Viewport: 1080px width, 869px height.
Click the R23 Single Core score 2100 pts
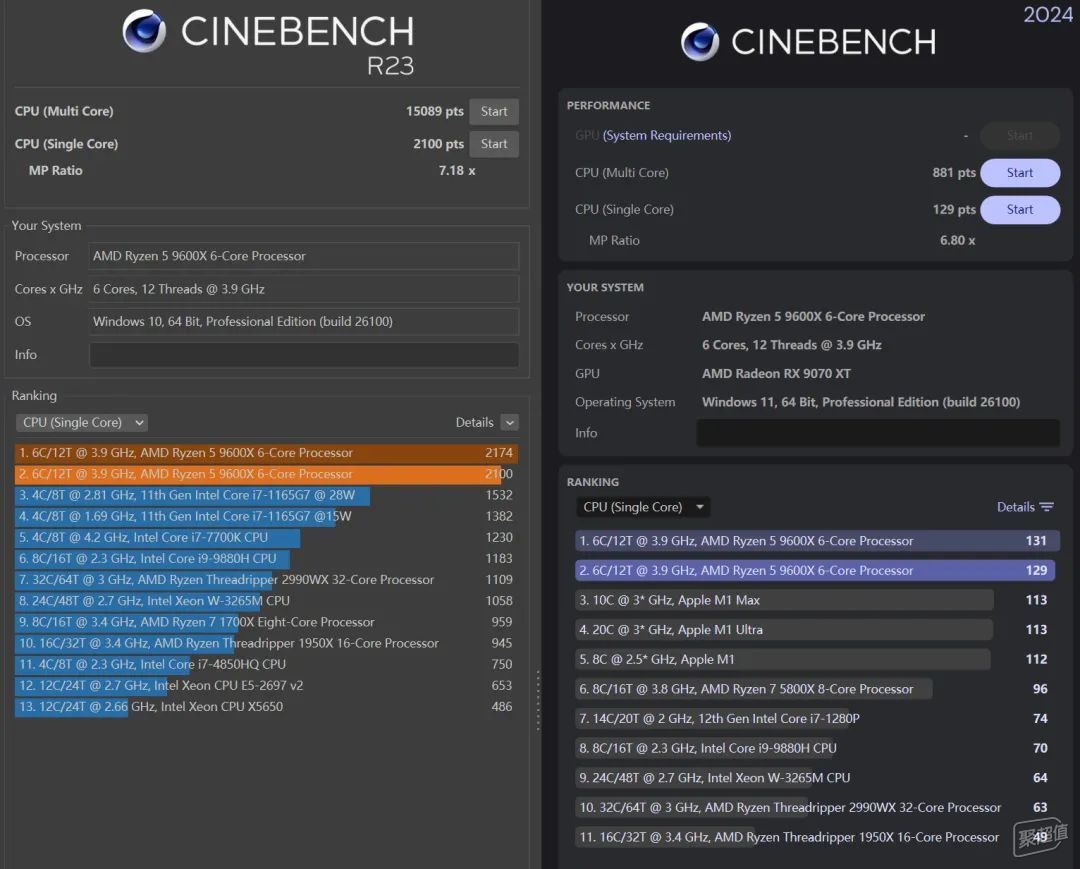438,144
